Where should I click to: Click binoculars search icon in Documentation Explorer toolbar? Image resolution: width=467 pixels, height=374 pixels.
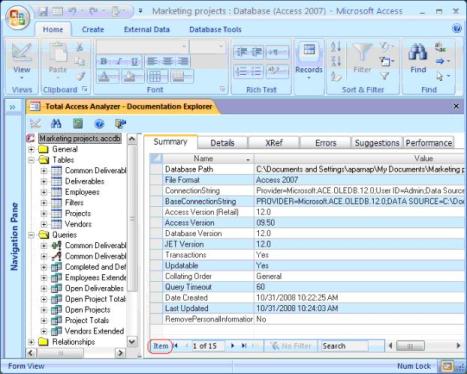[56, 124]
